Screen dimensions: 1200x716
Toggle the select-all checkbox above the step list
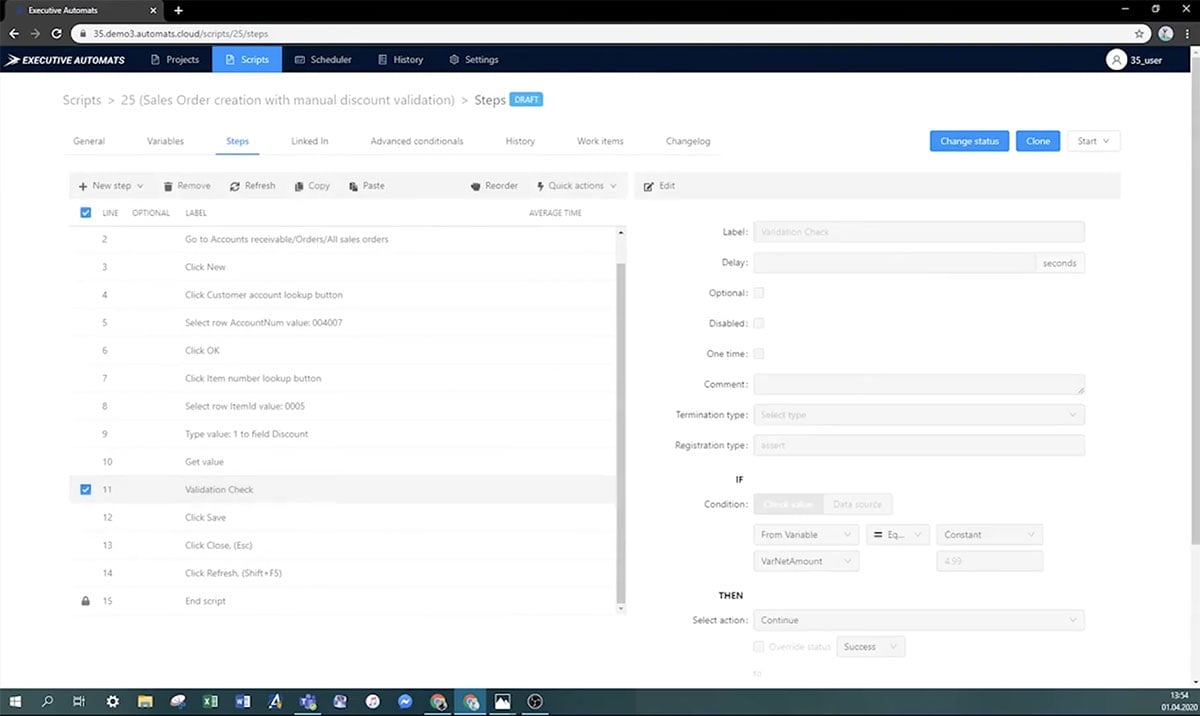[x=85, y=212]
